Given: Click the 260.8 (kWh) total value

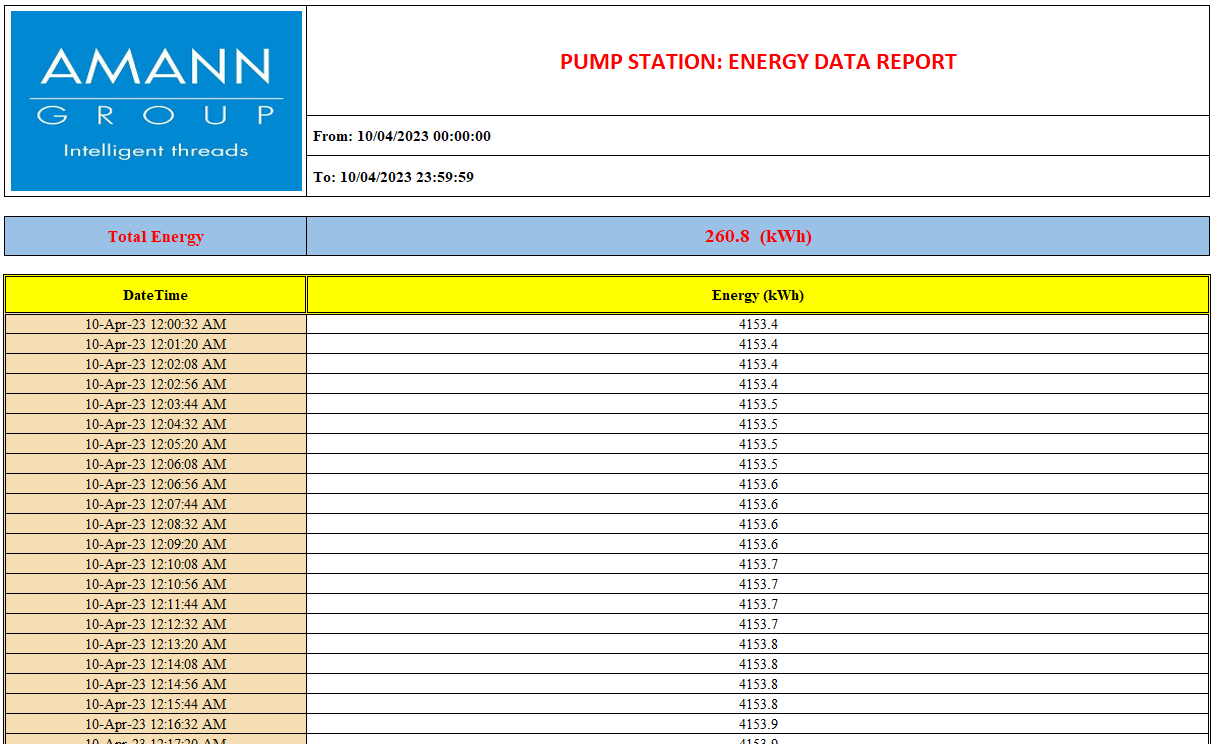Looking at the screenshot, I should [x=757, y=237].
